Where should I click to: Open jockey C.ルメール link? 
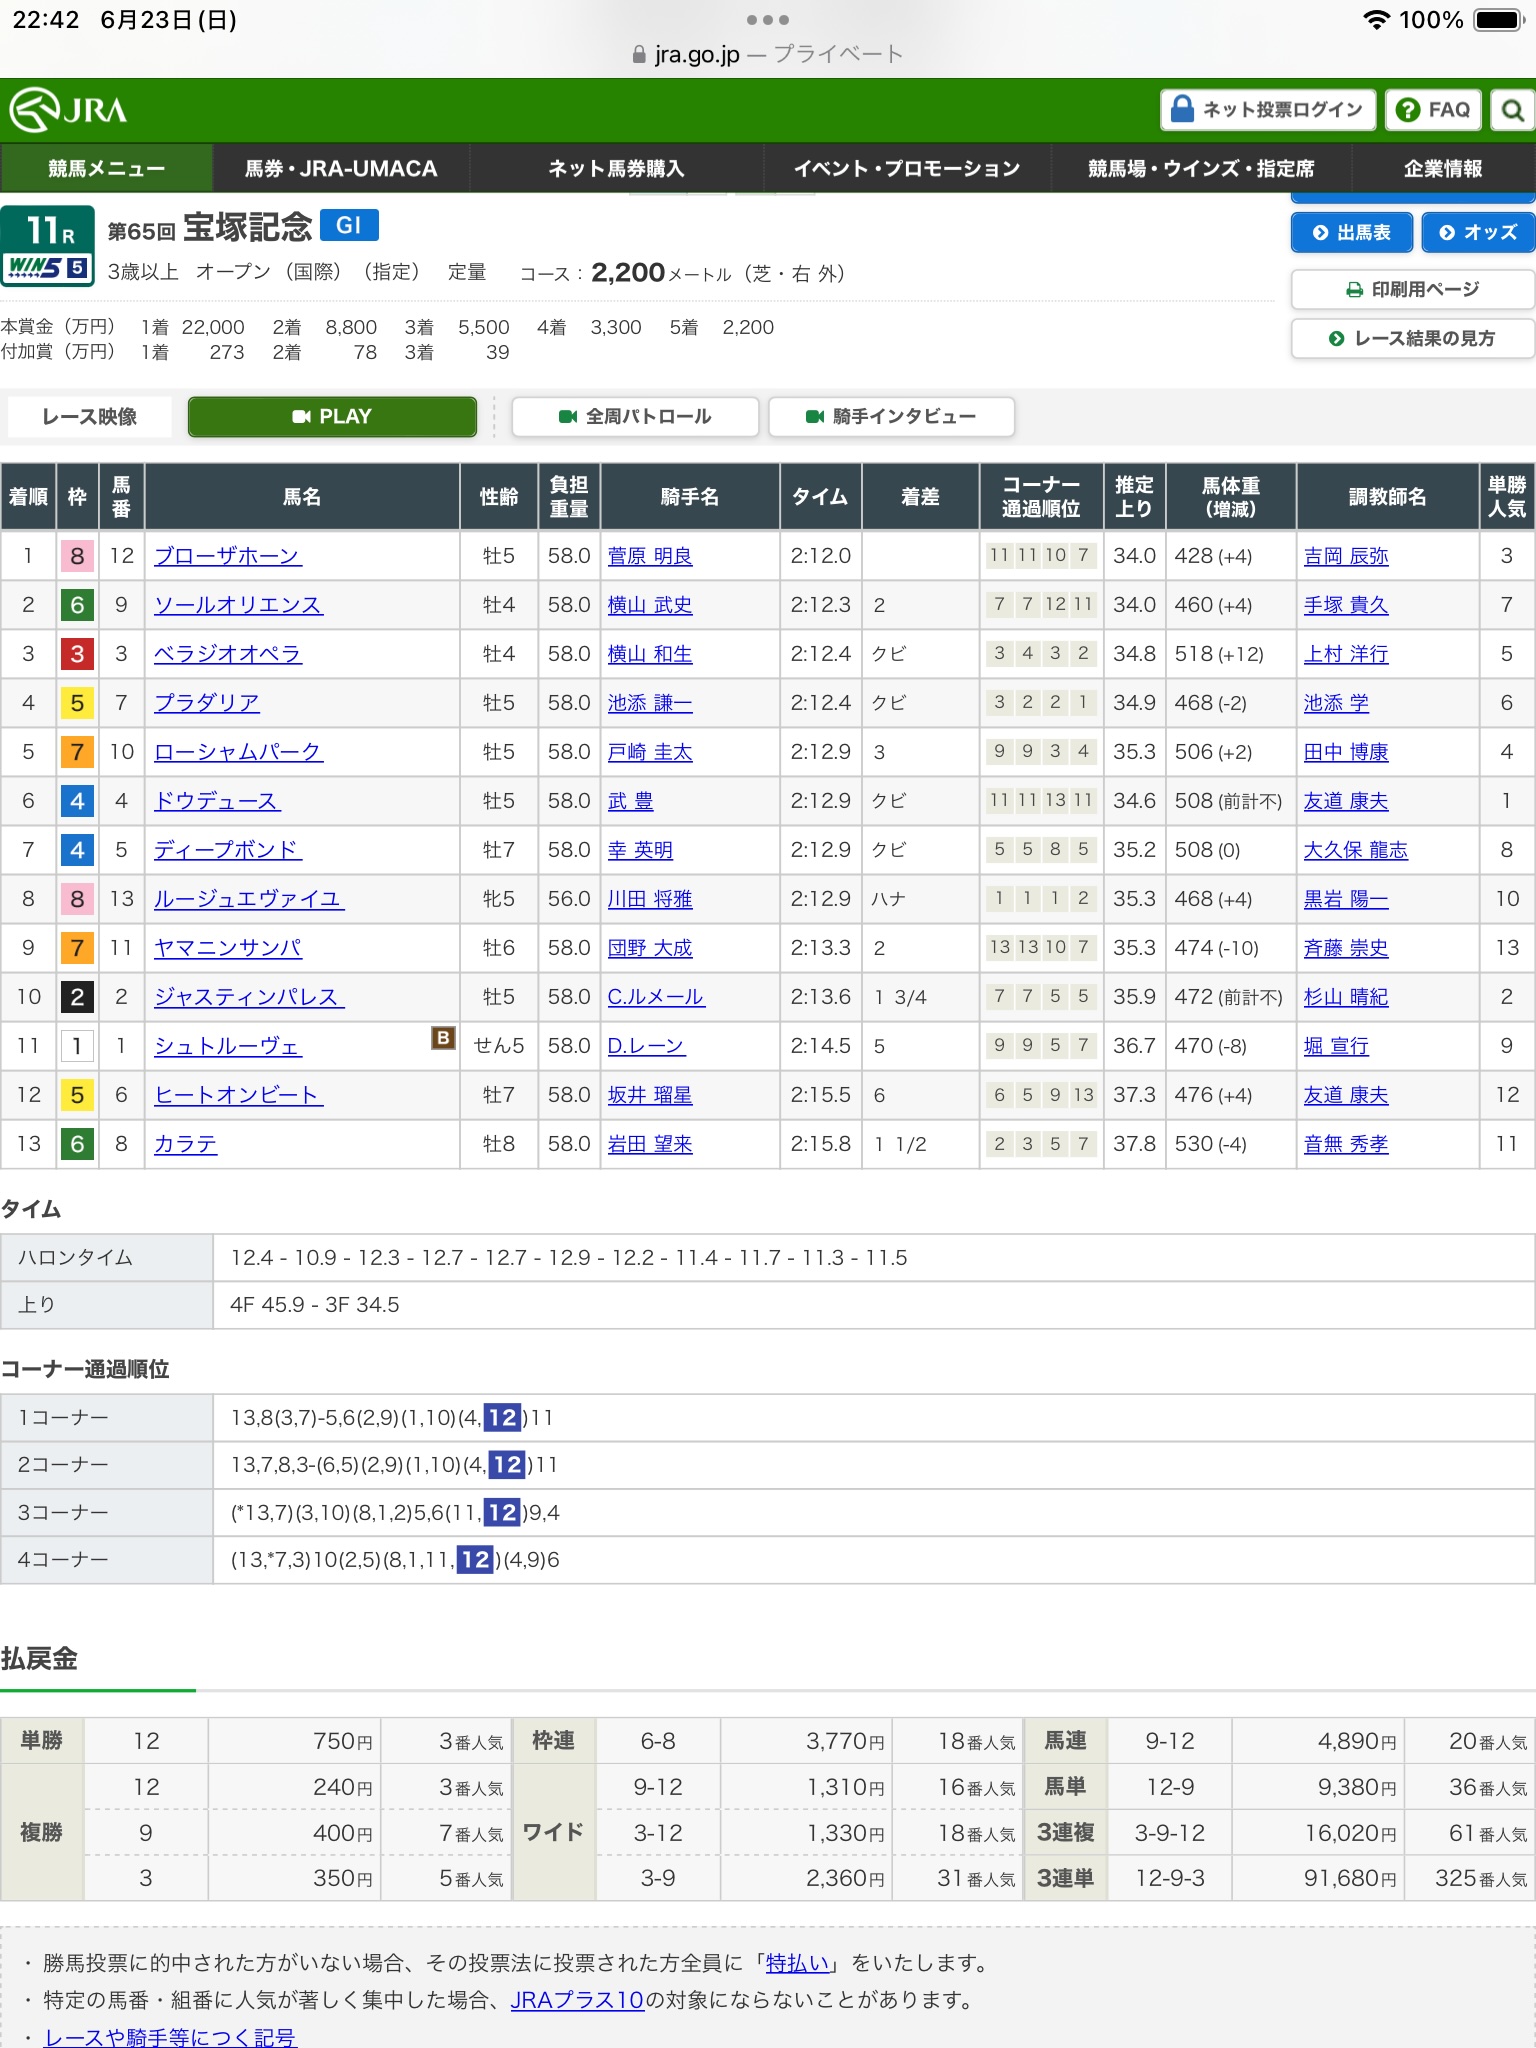click(656, 997)
